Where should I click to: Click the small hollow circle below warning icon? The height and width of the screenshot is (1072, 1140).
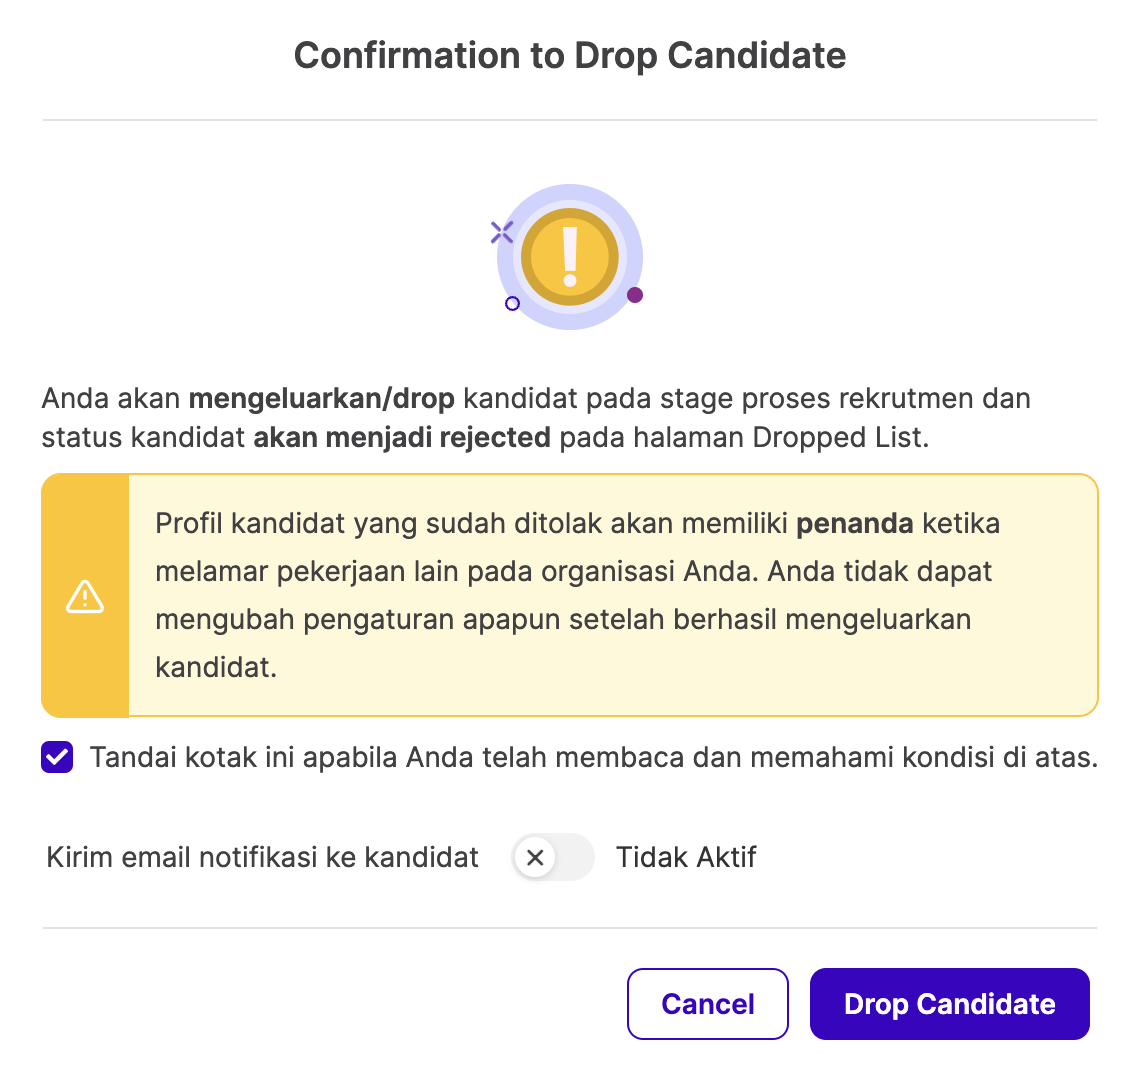(x=513, y=303)
